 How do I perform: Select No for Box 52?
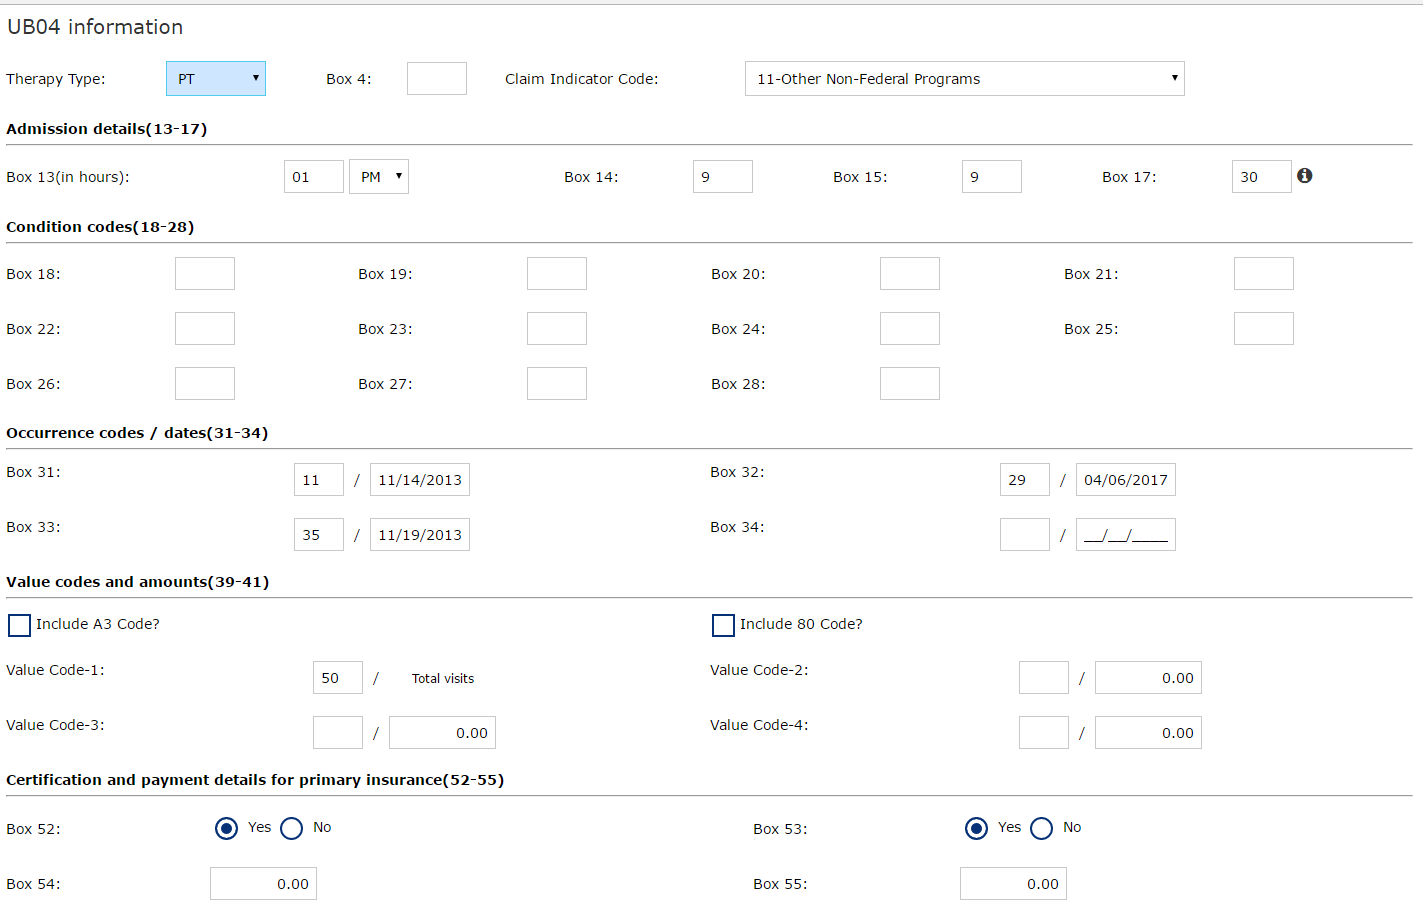pyautogui.click(x=292, y=828)
